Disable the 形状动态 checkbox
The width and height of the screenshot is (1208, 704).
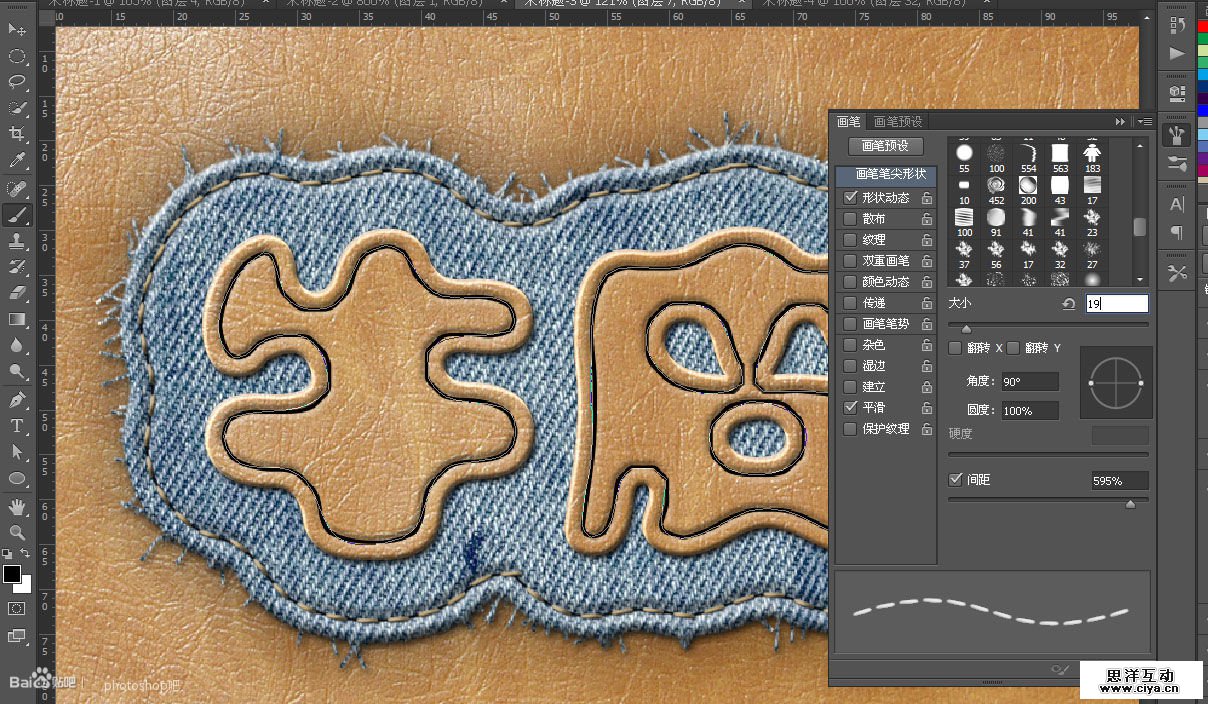851,198
